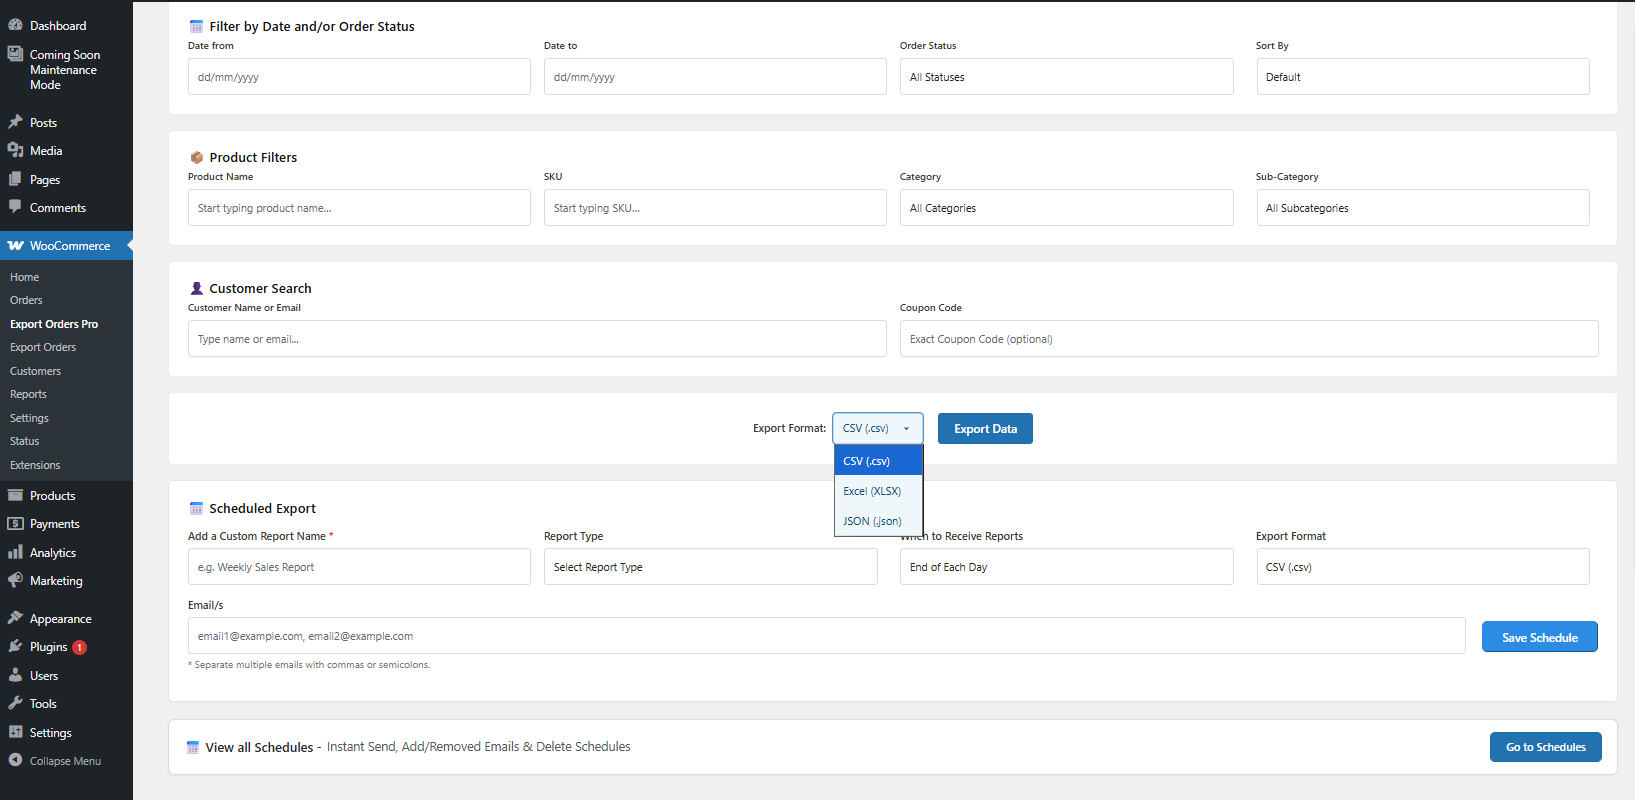Viewport: 1635px width, 800px height.
Task: Click the Marketing megaphone icon
Action: [x=15, y=580]
